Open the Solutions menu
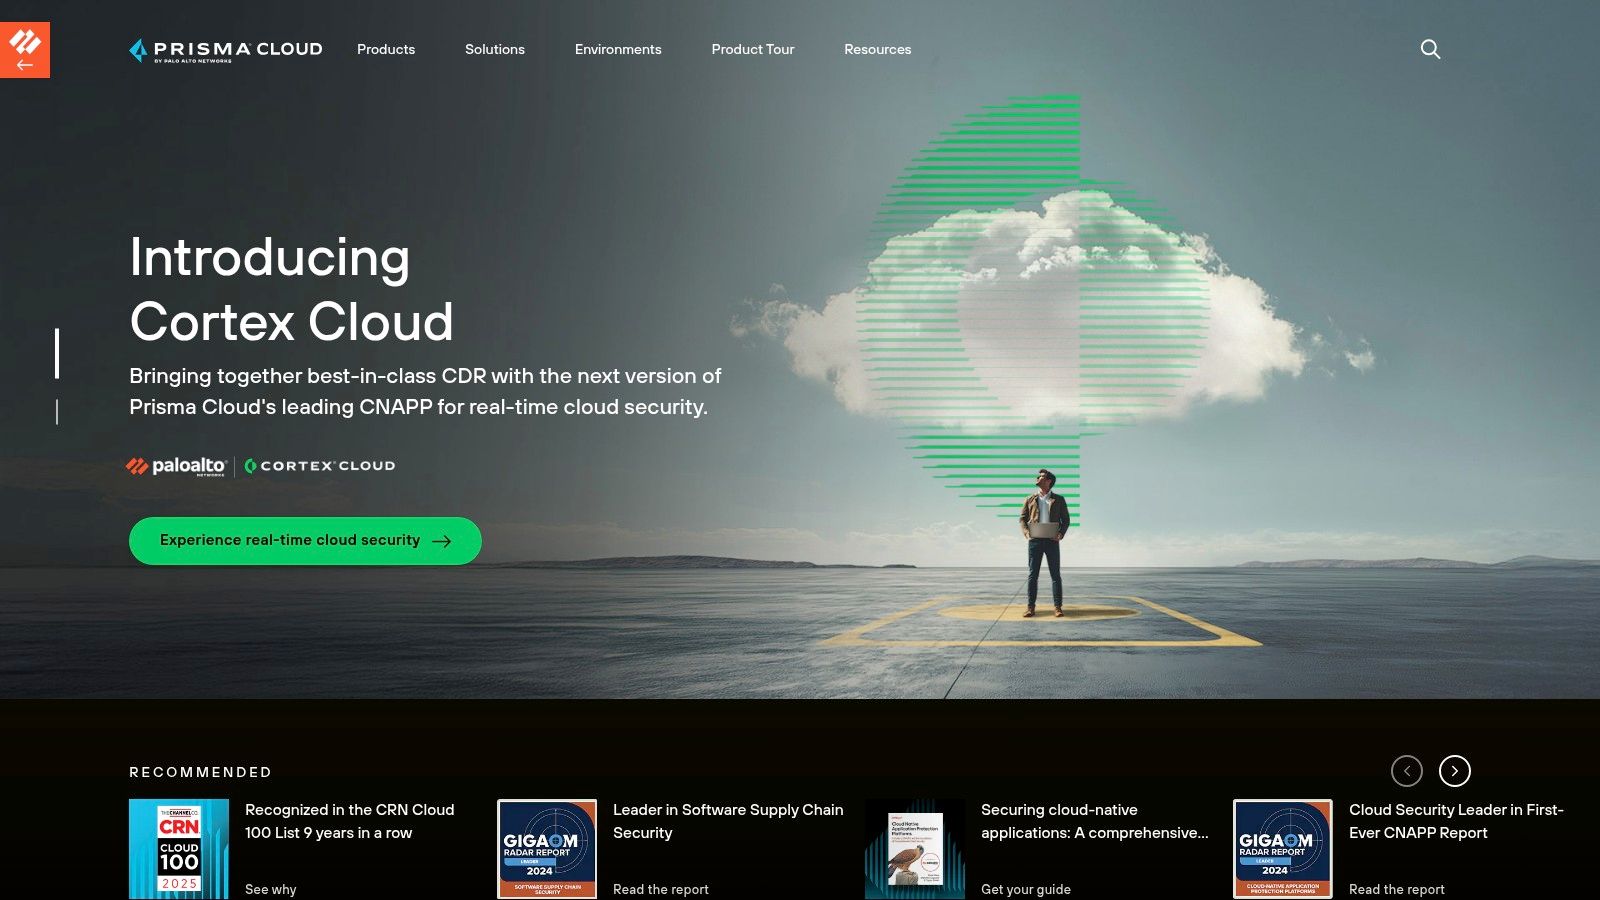This screenshot has height=900, width=1600. pyautogui.click(x=495, y=49)
